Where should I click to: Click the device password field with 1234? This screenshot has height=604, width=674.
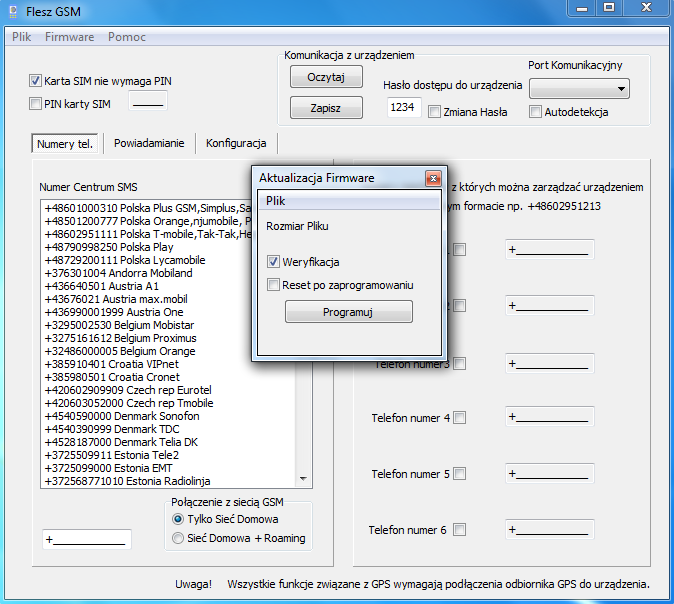pos(404,107)
